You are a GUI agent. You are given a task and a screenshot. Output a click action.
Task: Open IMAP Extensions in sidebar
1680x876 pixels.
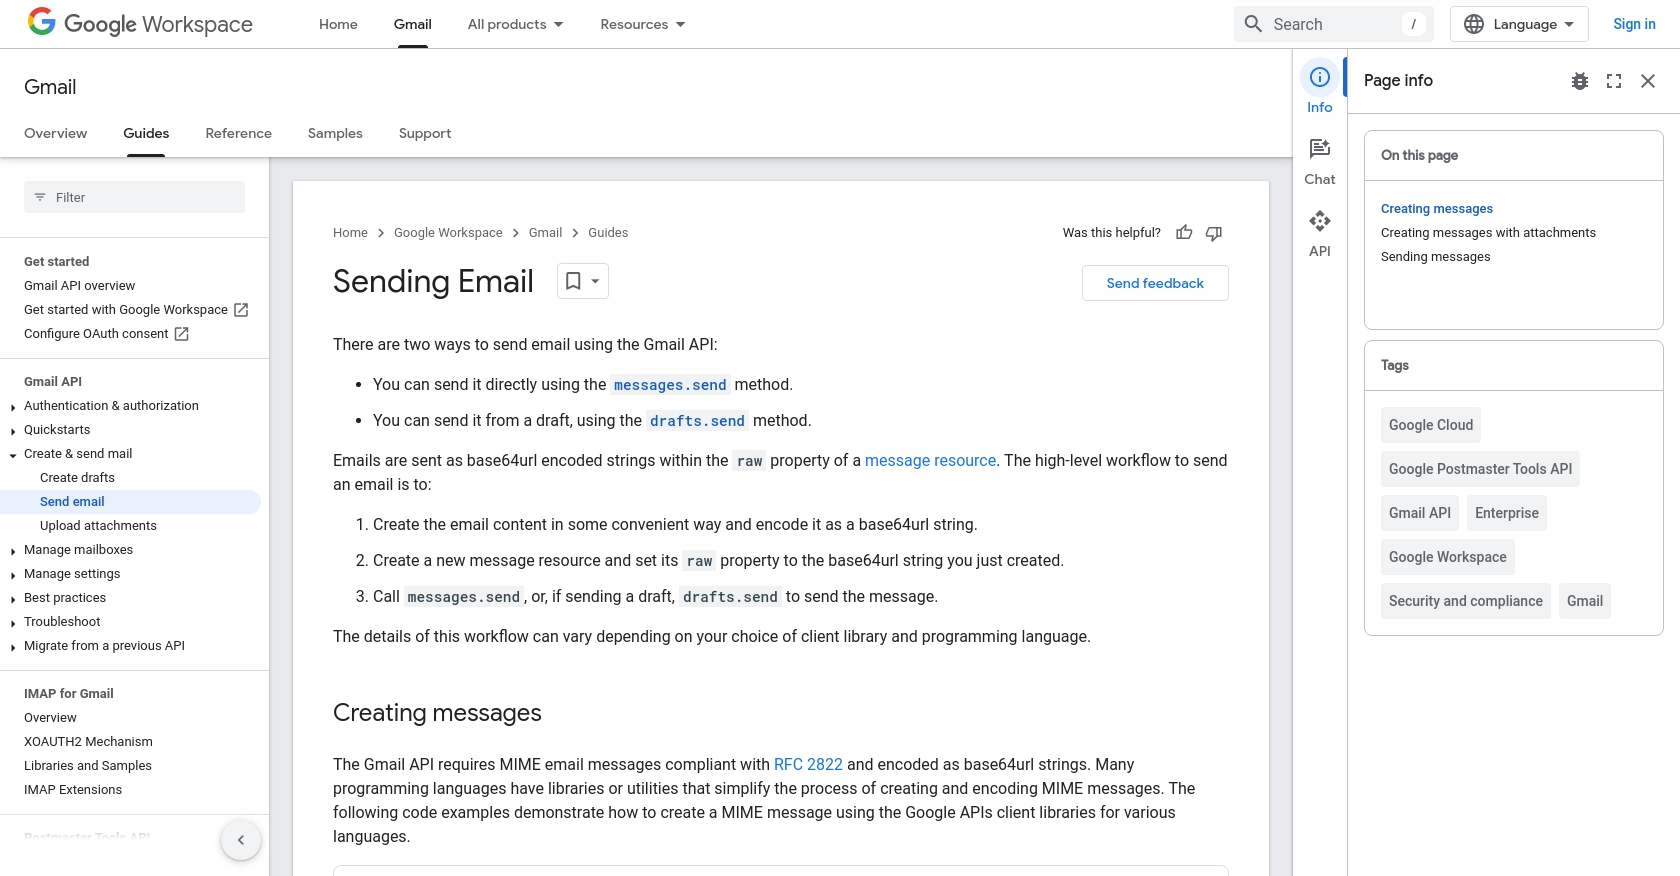click(x=73, y=790)
